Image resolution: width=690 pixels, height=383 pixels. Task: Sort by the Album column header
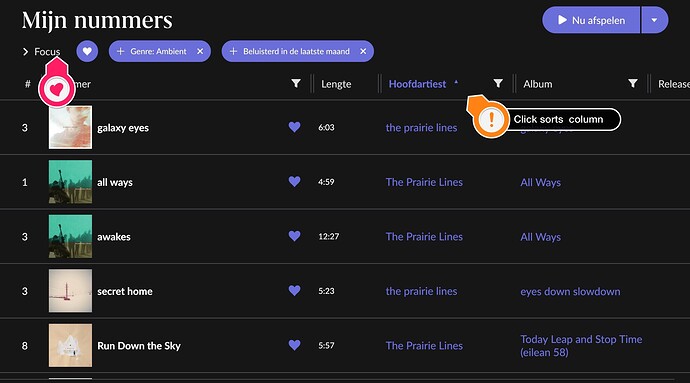(x=538, y=84)
